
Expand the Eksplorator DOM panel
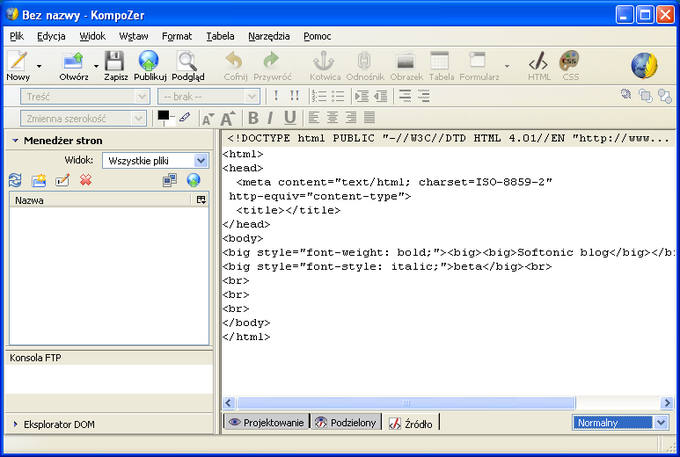tap(15, 424)
